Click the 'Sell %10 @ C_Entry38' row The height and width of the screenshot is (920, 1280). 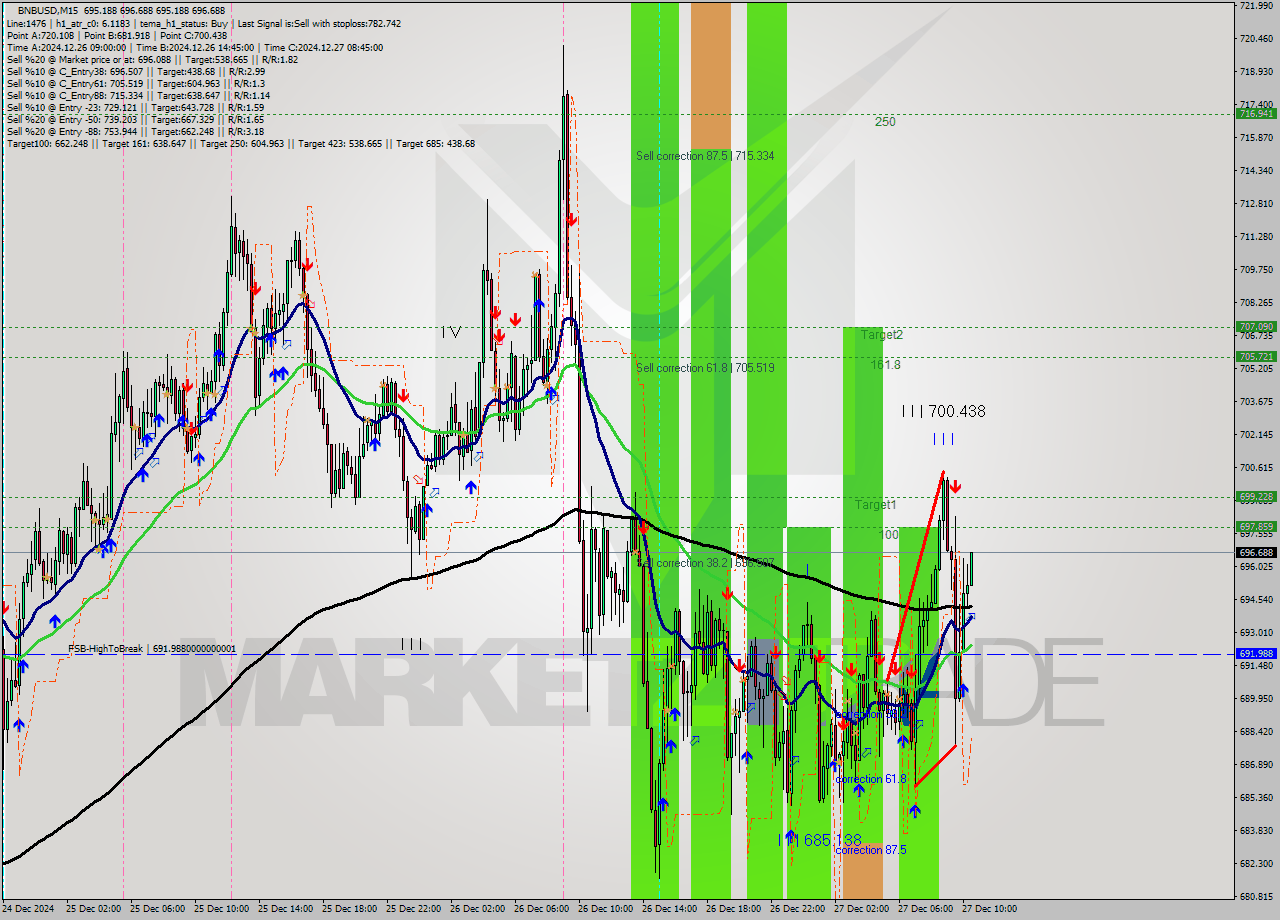[x=135, y=71]
